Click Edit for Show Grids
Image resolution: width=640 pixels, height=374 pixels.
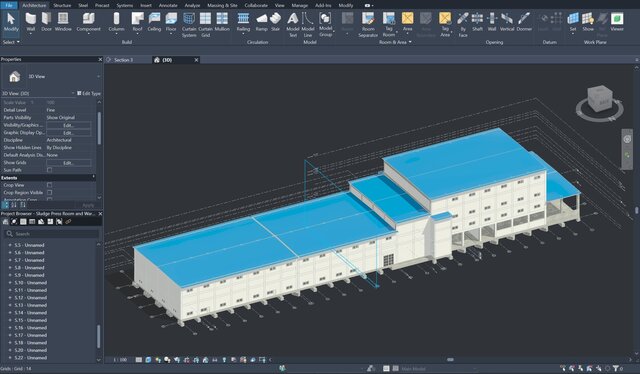(69, 163)
